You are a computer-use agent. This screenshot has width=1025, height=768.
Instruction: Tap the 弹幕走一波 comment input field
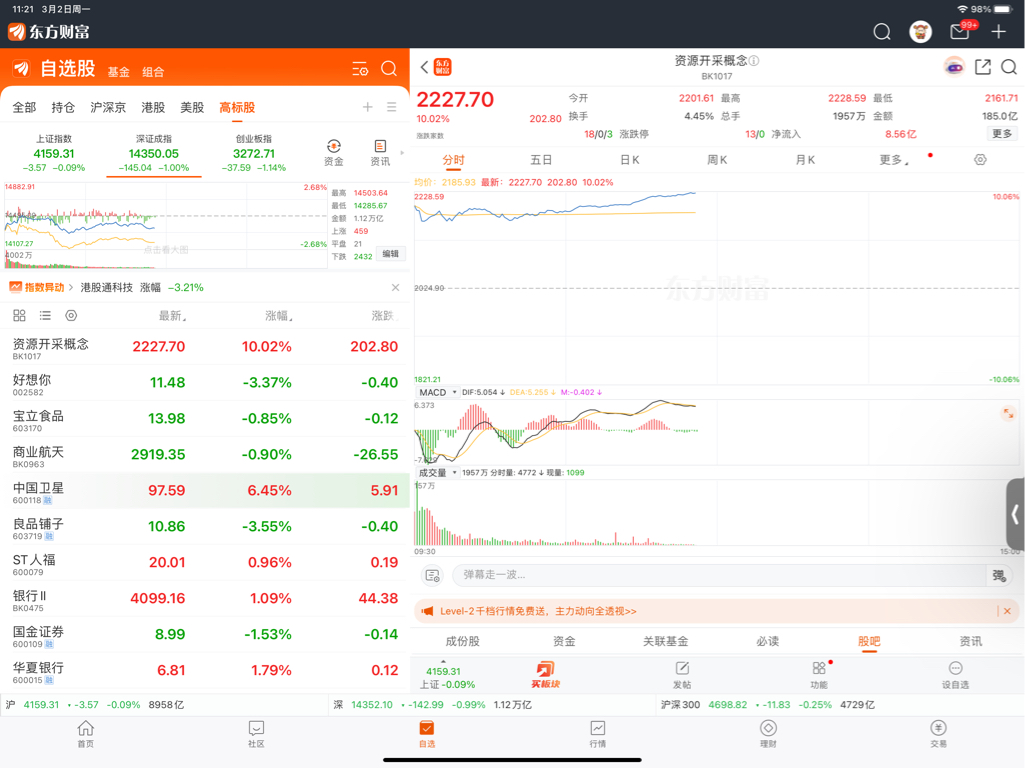(x=719, y=575)
